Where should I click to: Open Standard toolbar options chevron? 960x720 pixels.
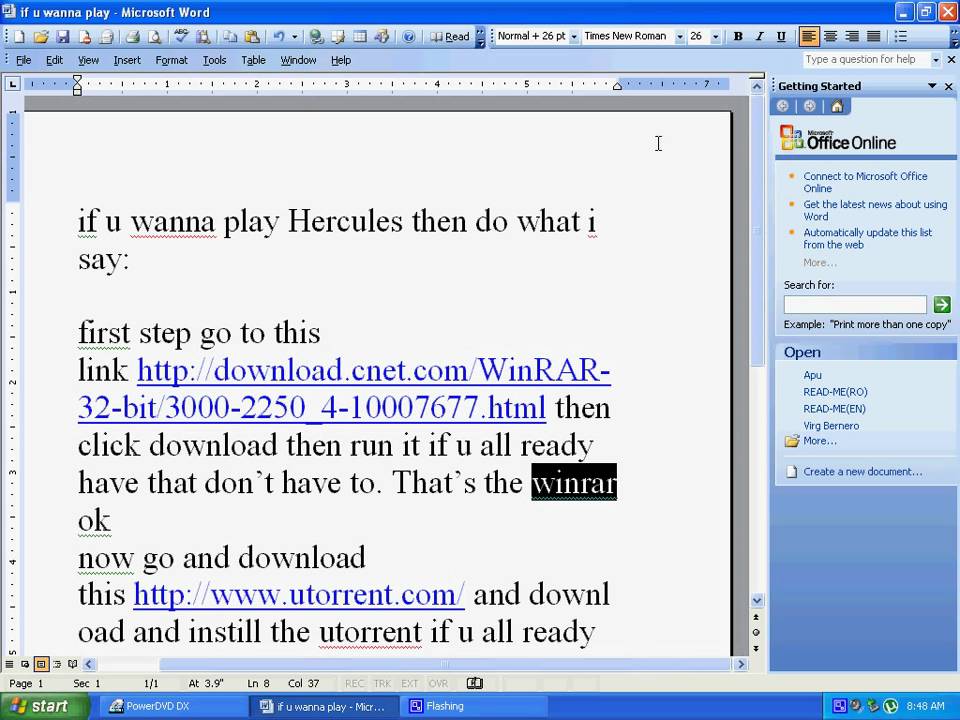click(x=481, y=37)
